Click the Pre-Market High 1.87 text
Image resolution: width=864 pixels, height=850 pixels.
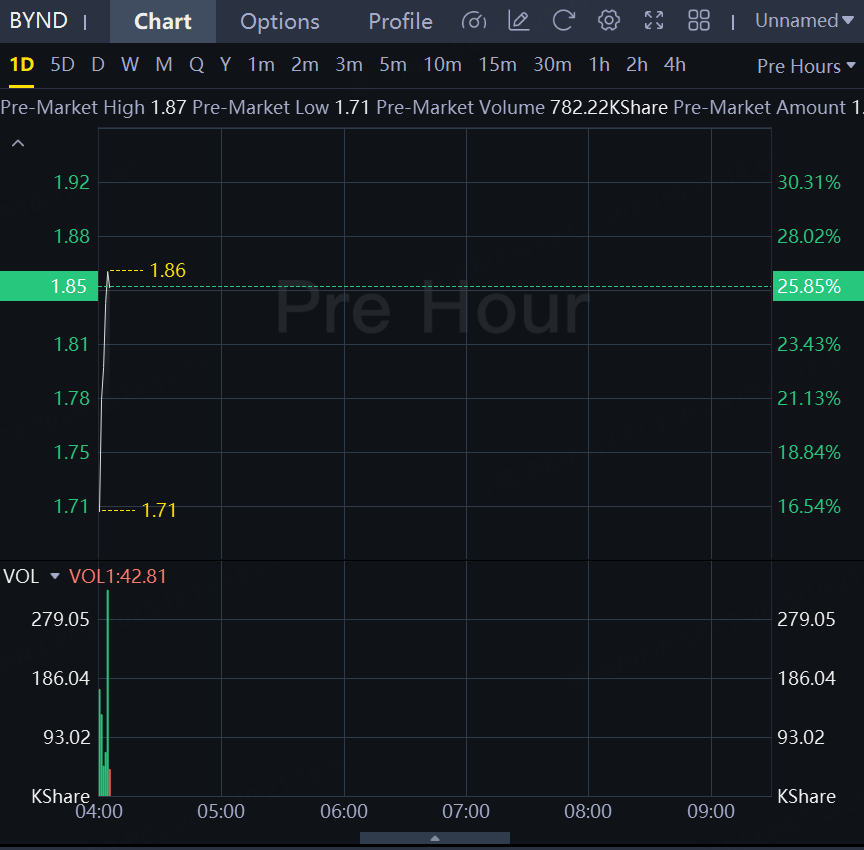pos(94,107)
